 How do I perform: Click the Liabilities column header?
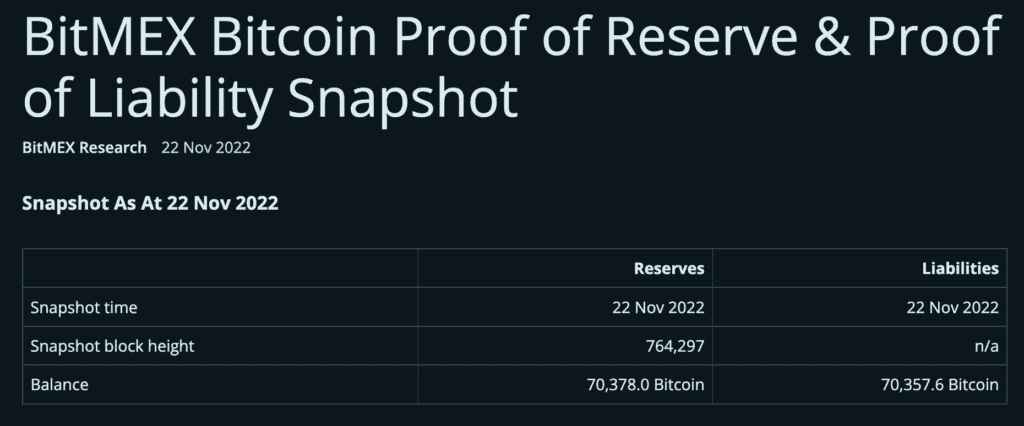click(960, 268)
